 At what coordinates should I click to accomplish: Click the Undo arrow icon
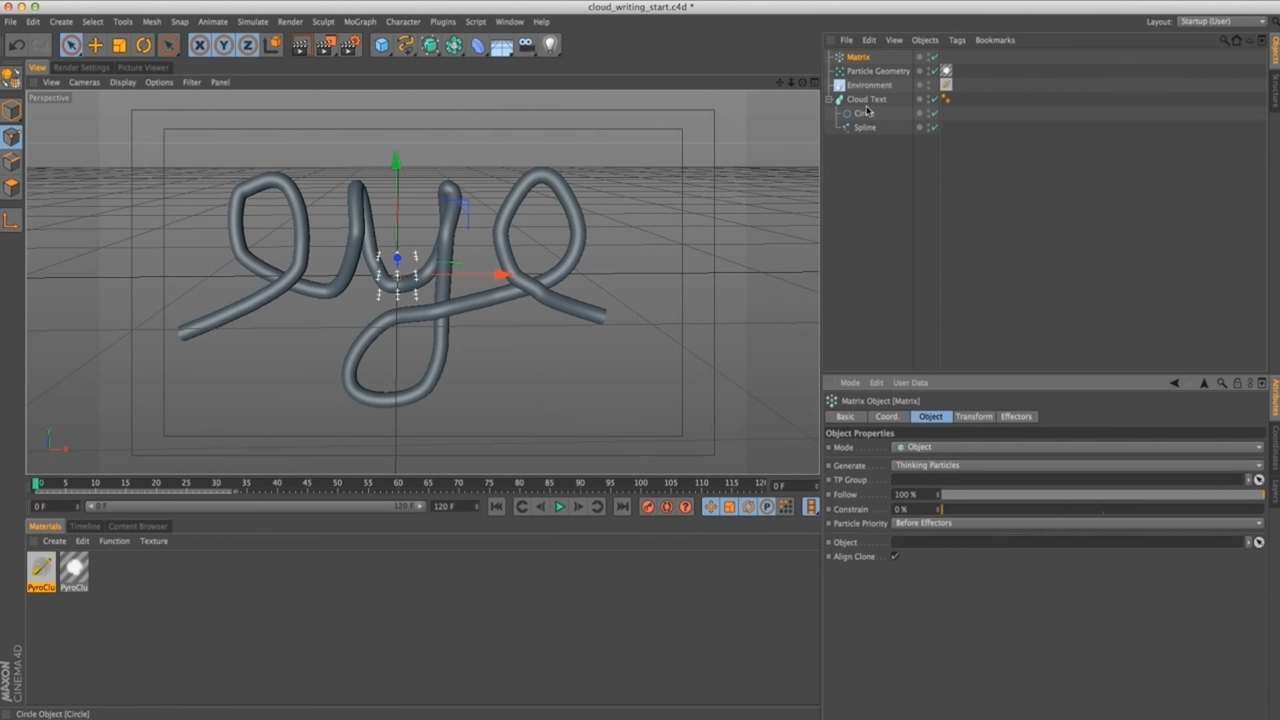[x=16, y=45]
